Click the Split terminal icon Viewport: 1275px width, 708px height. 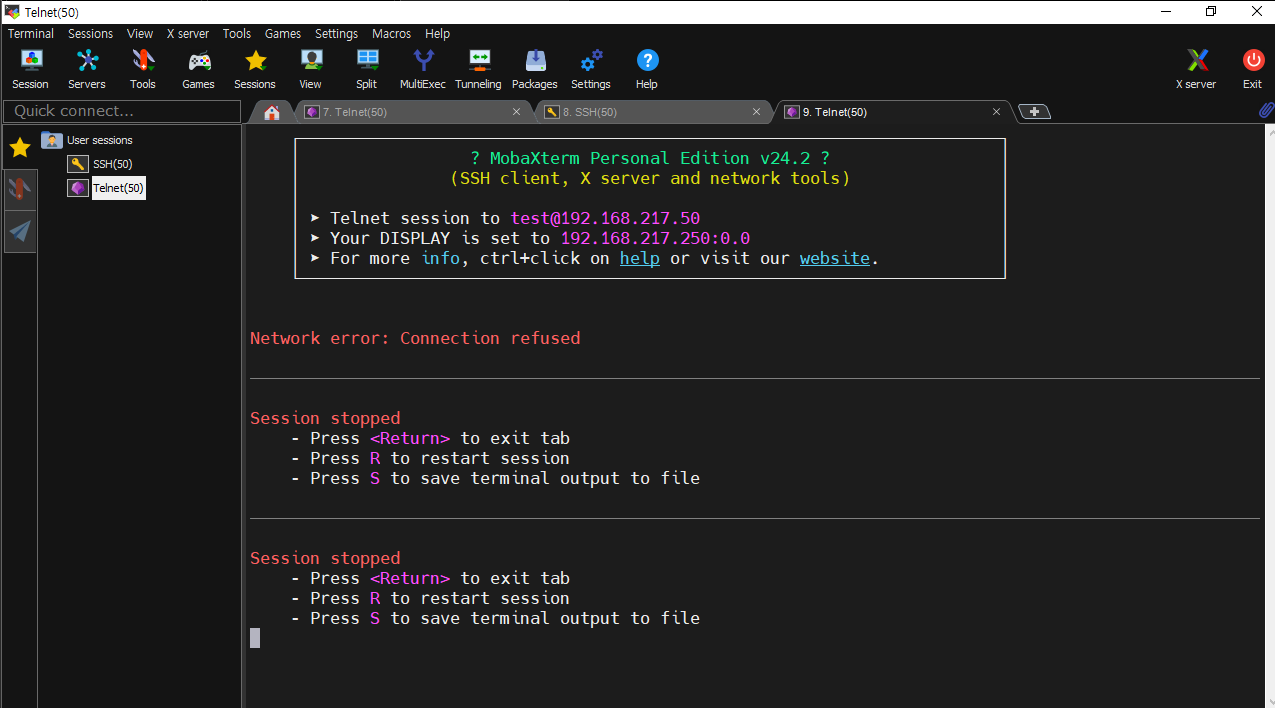[367, 69]
